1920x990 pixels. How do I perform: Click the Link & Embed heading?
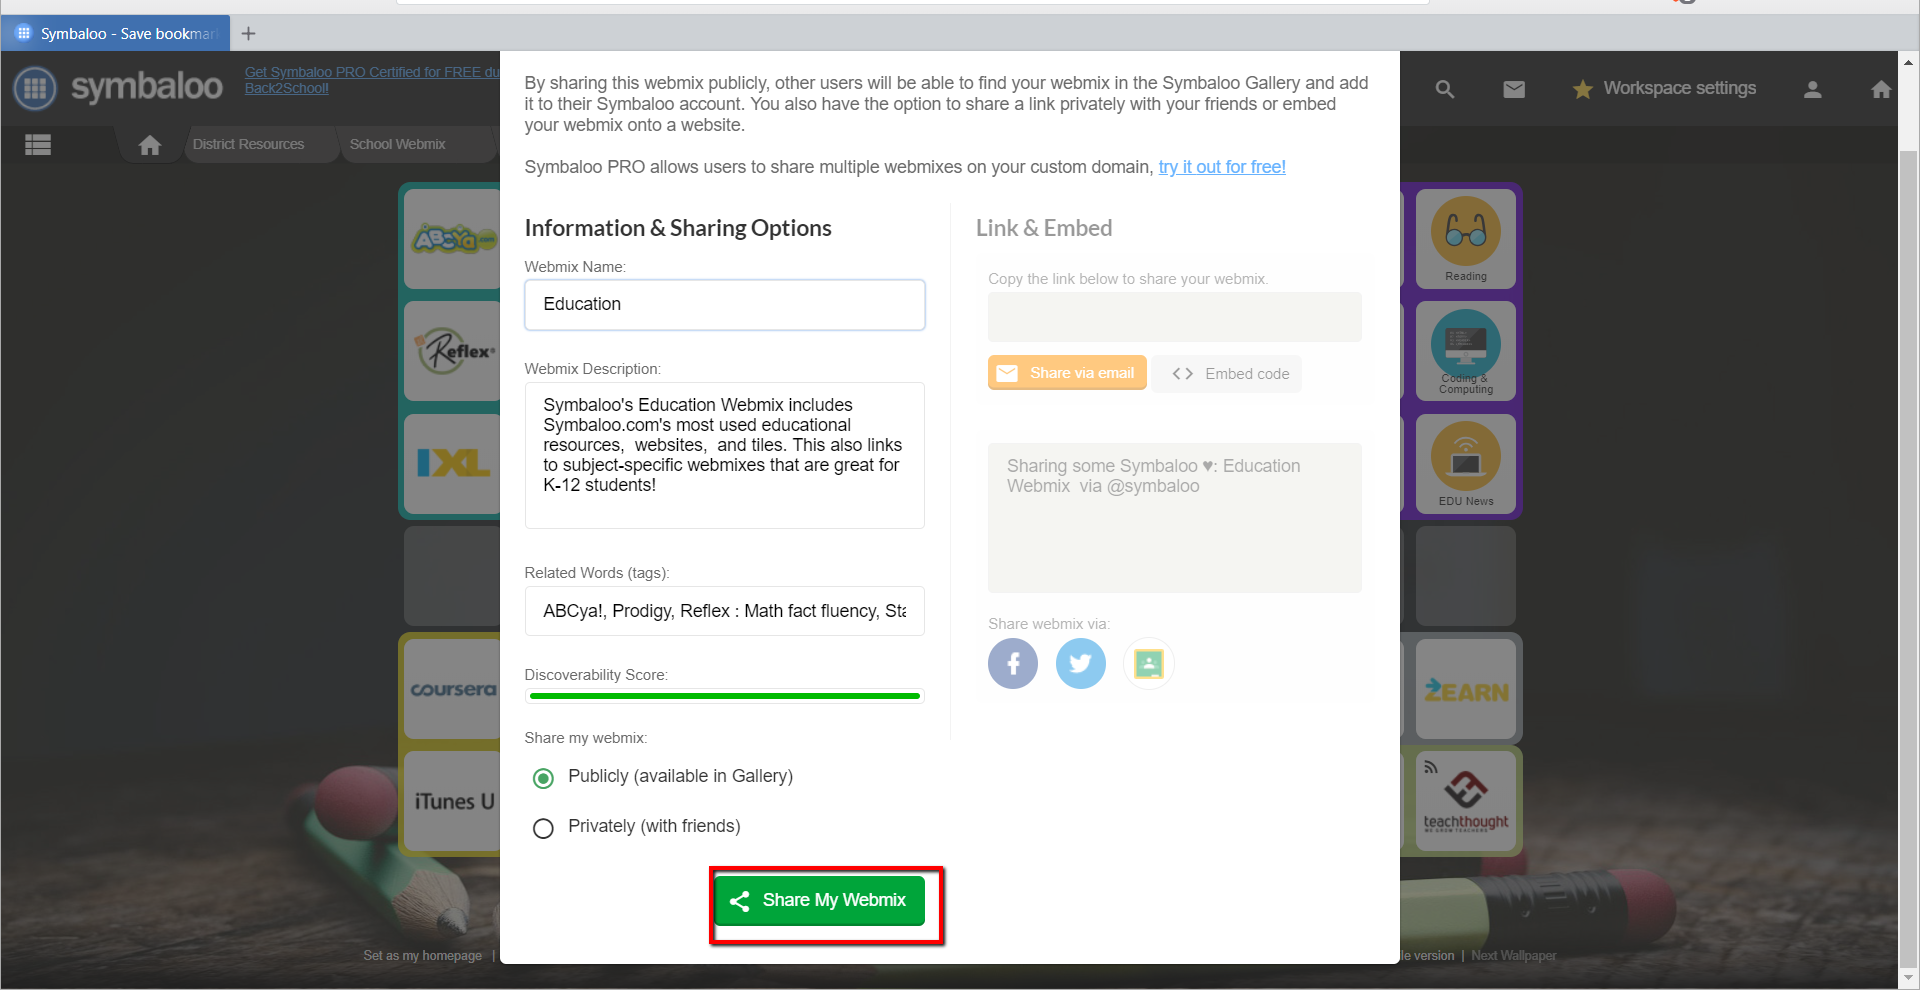[1044, 228]
